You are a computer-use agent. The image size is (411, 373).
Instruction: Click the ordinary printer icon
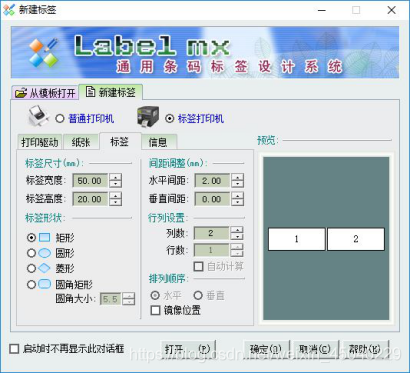[x=38, y=116]
